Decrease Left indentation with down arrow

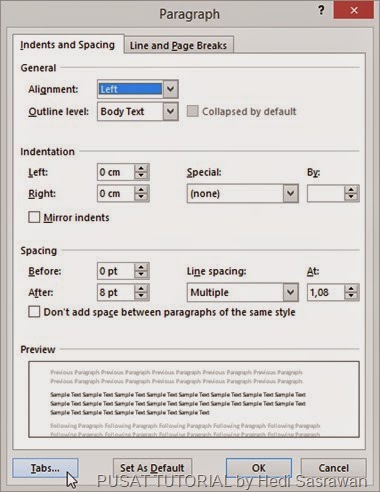(x=141, y=176)
